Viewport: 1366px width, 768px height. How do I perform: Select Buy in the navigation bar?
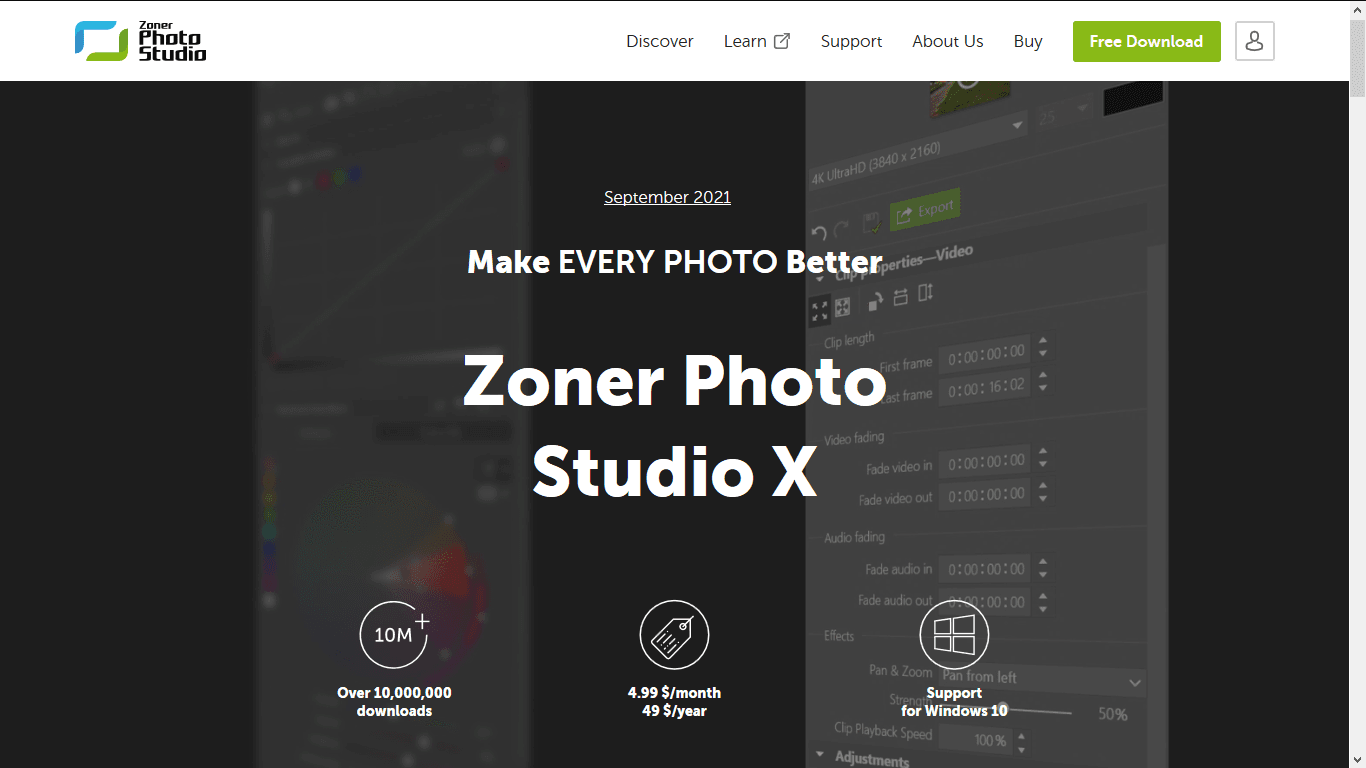point(1028,41)
